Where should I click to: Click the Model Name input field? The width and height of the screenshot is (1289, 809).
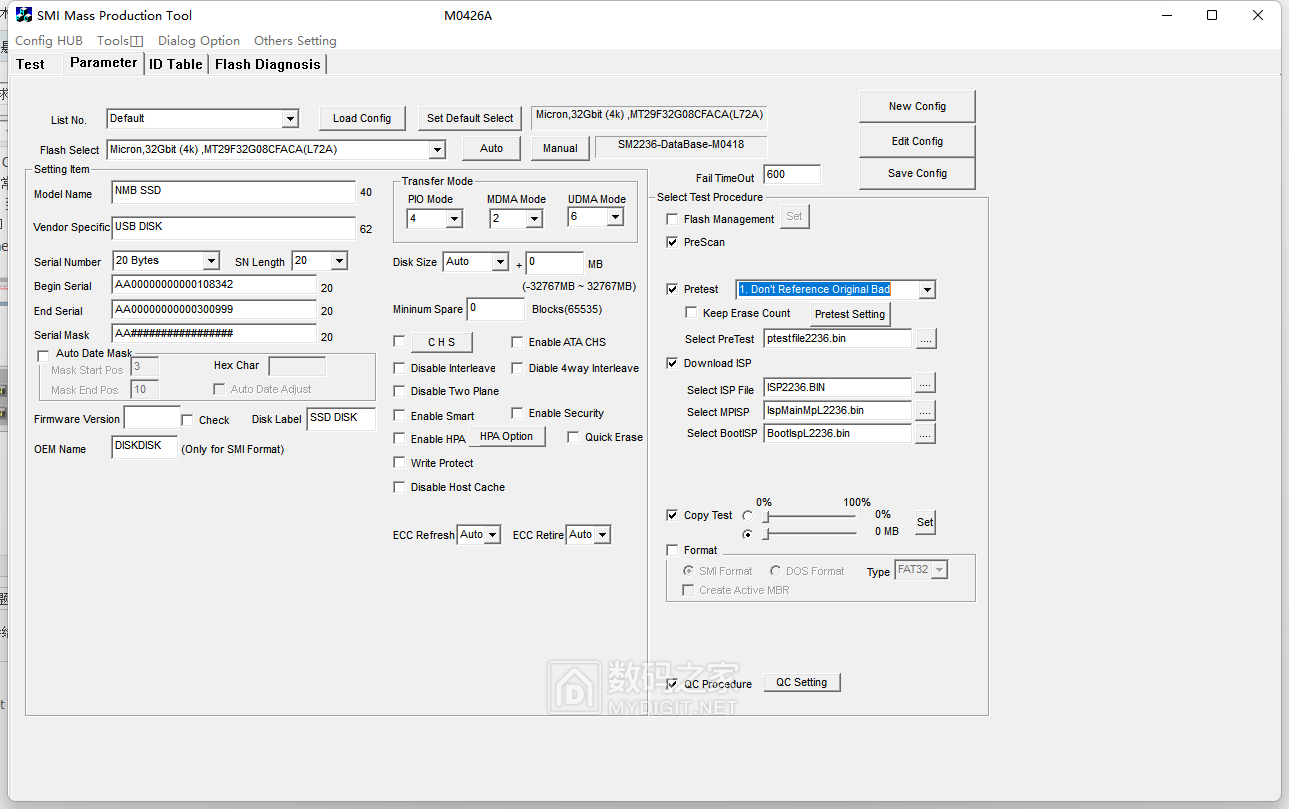click(234, 192)
